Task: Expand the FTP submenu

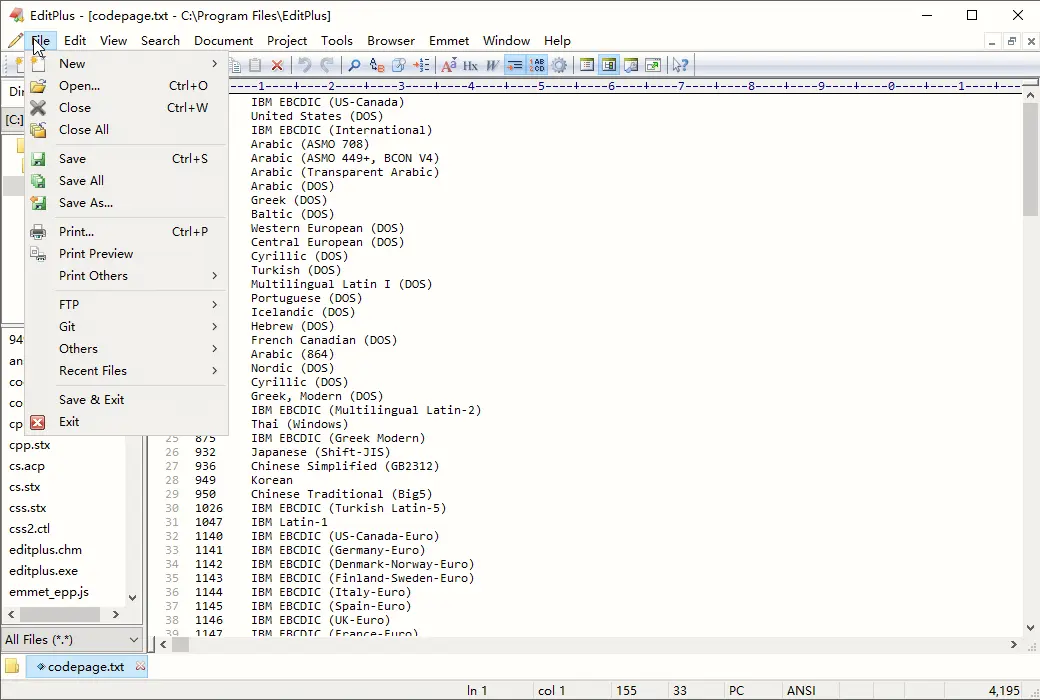Action: coord(127,305)
